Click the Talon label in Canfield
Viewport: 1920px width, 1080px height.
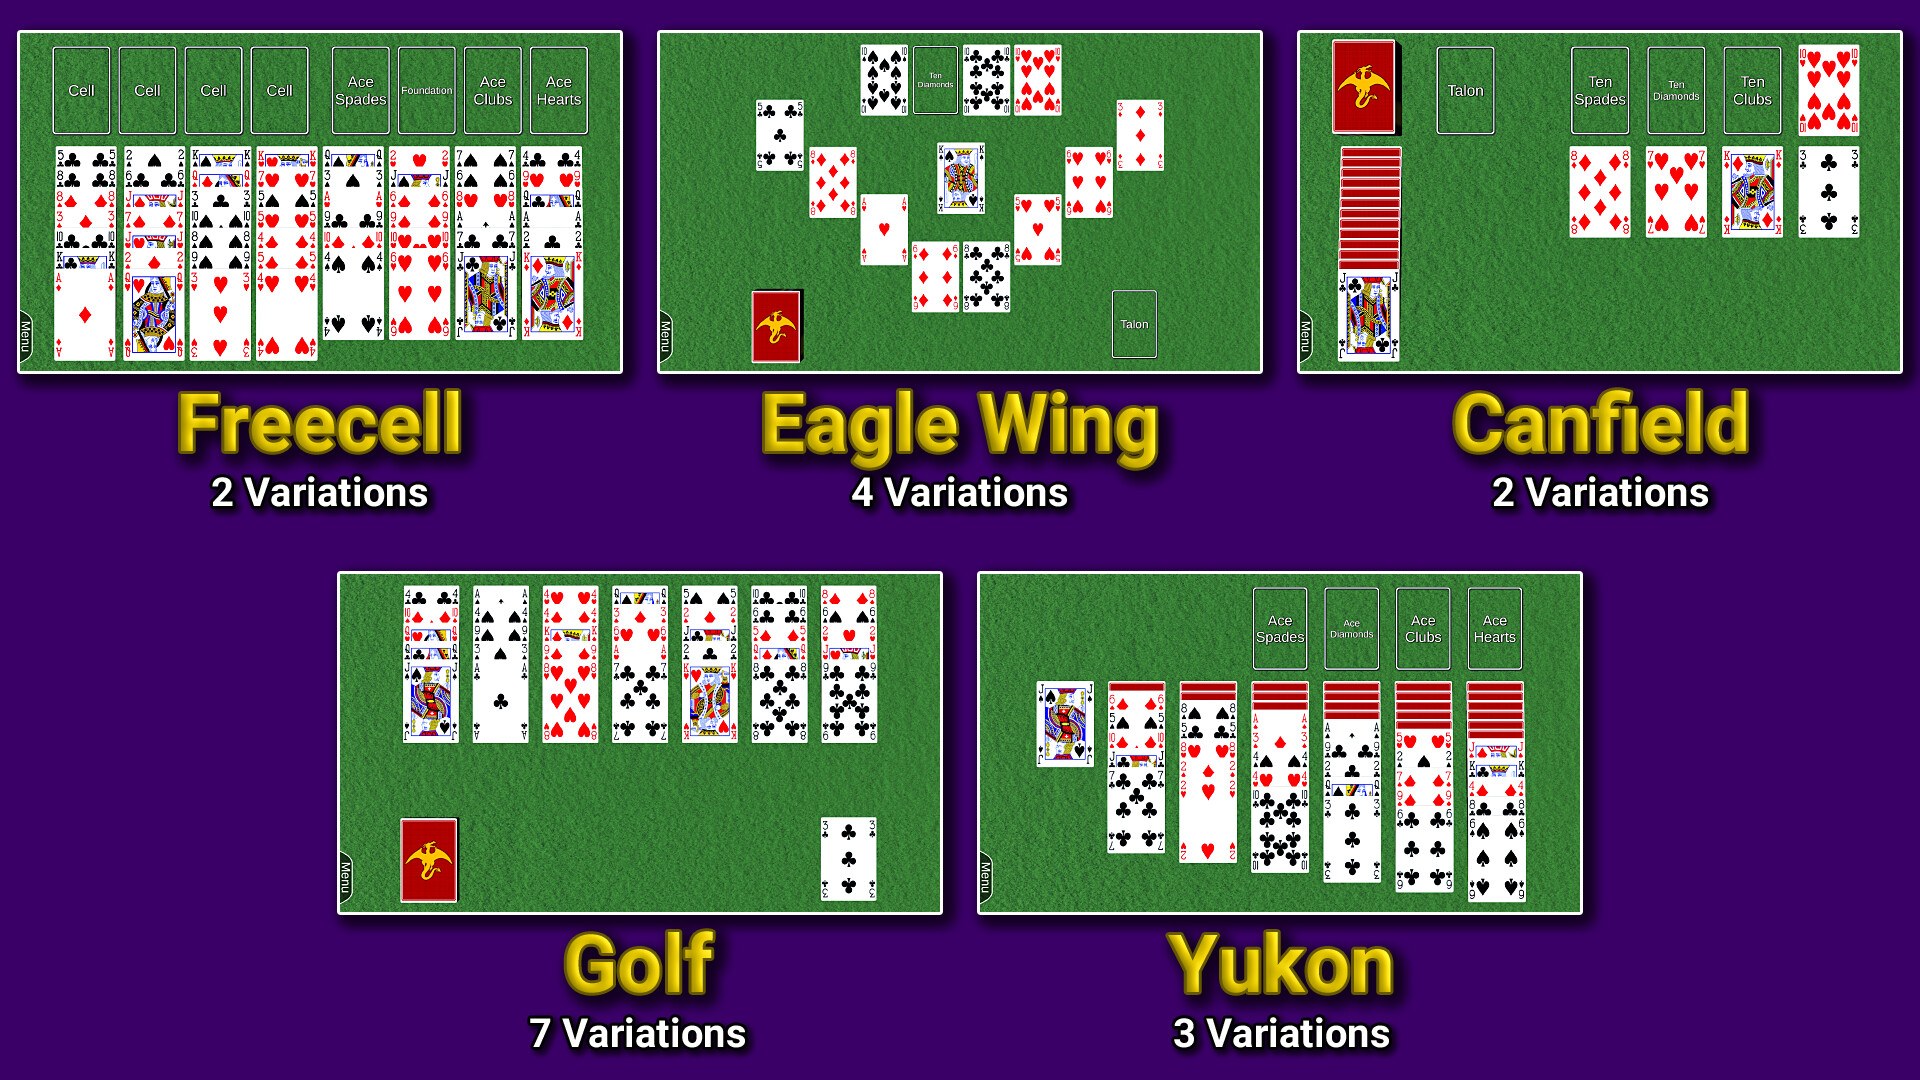(x=1465, y=90)
